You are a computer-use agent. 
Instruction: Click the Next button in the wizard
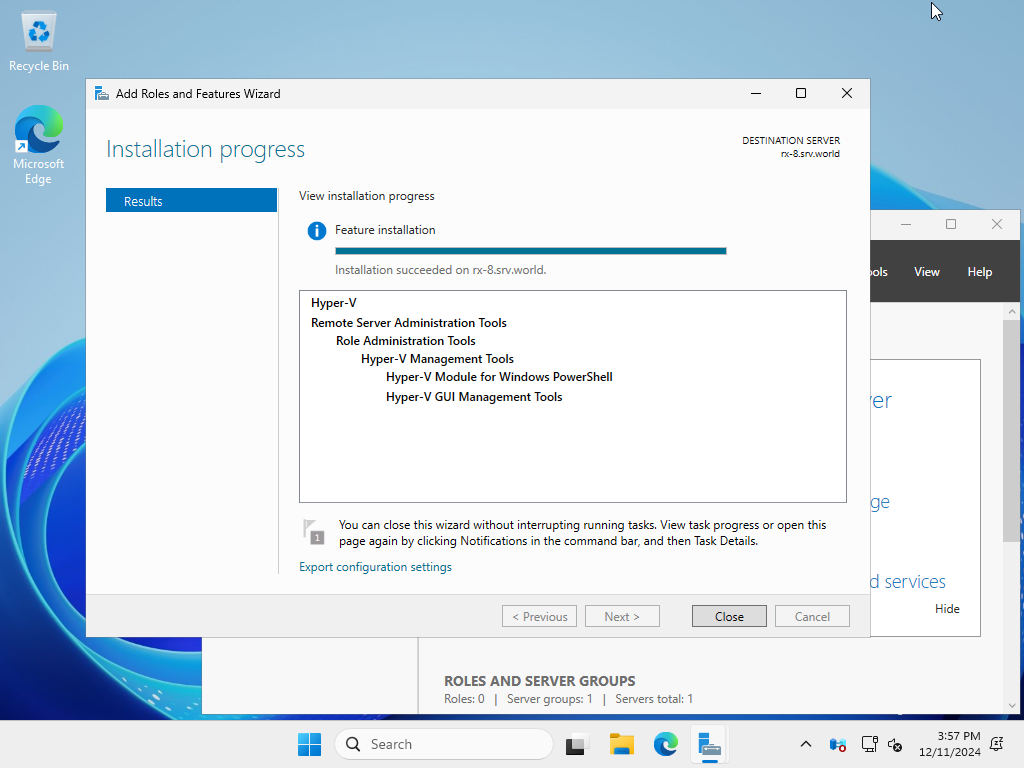click(x=622, y=616)
